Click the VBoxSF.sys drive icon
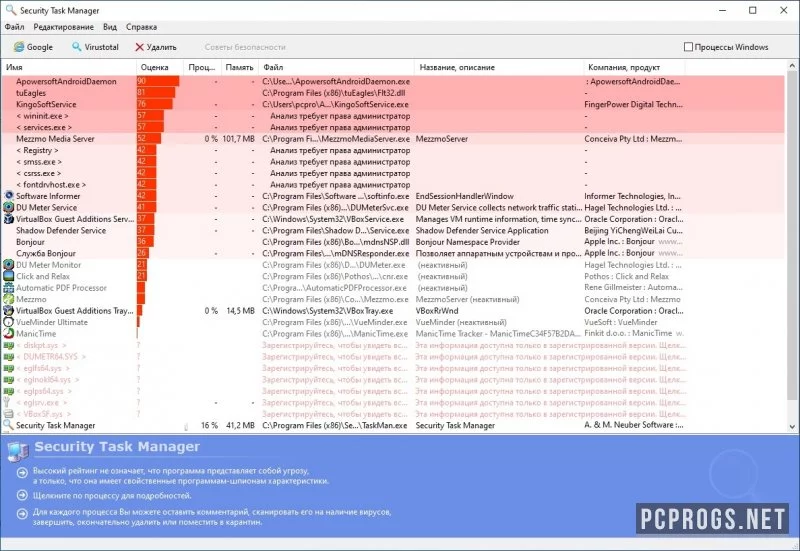This screenshot has width=800, height=551. tap(9, 414)
